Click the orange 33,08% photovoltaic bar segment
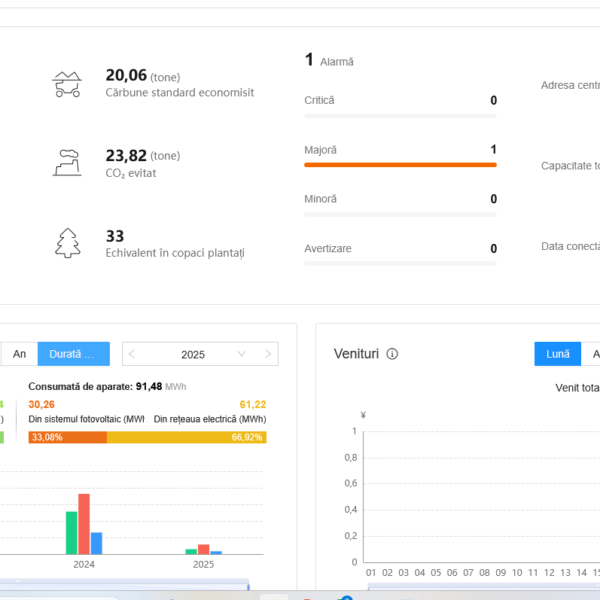The image size is (600, 600). coord(68,437)
